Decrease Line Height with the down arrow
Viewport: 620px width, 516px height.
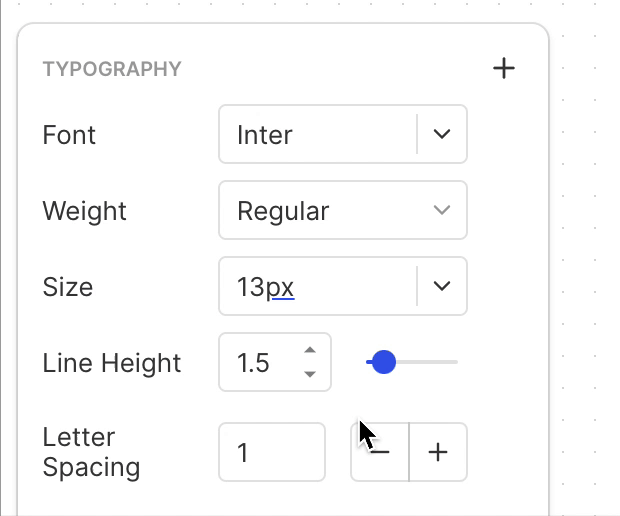(x=310, y=374)
